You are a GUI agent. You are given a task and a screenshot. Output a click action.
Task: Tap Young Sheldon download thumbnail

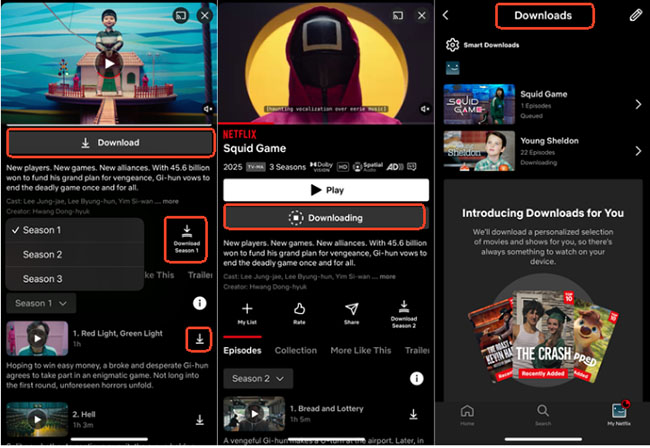479,151
